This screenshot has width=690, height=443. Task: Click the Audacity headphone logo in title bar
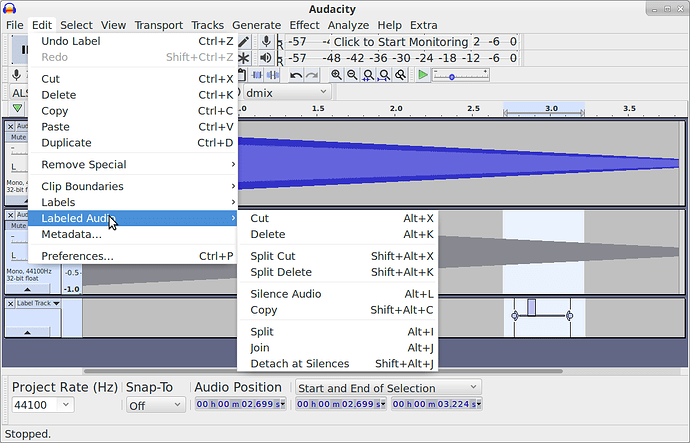point(9,9)
